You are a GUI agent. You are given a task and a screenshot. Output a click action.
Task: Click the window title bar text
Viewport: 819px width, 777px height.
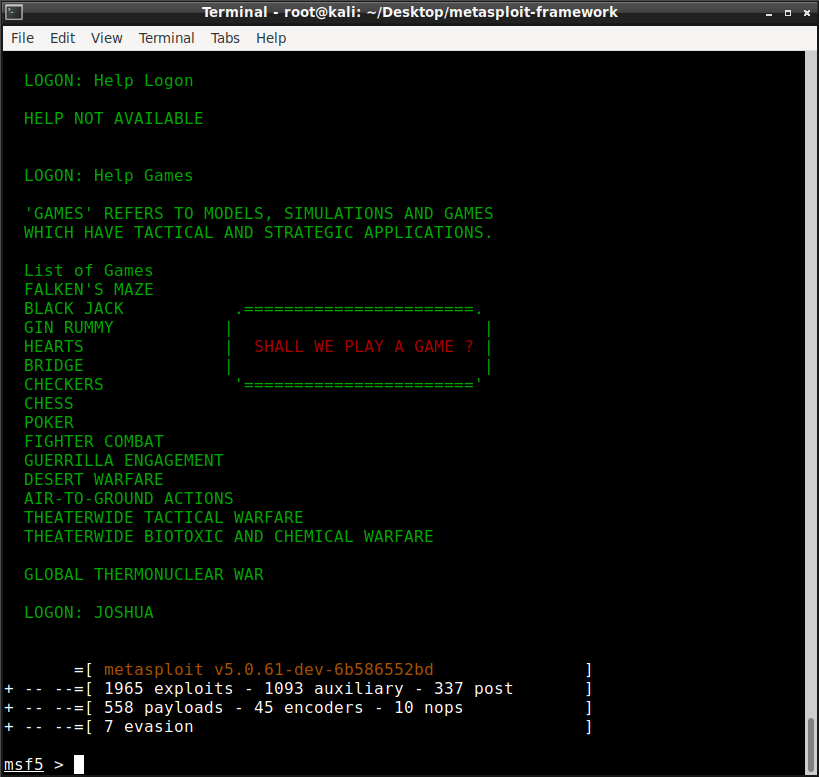pos(410,12)
